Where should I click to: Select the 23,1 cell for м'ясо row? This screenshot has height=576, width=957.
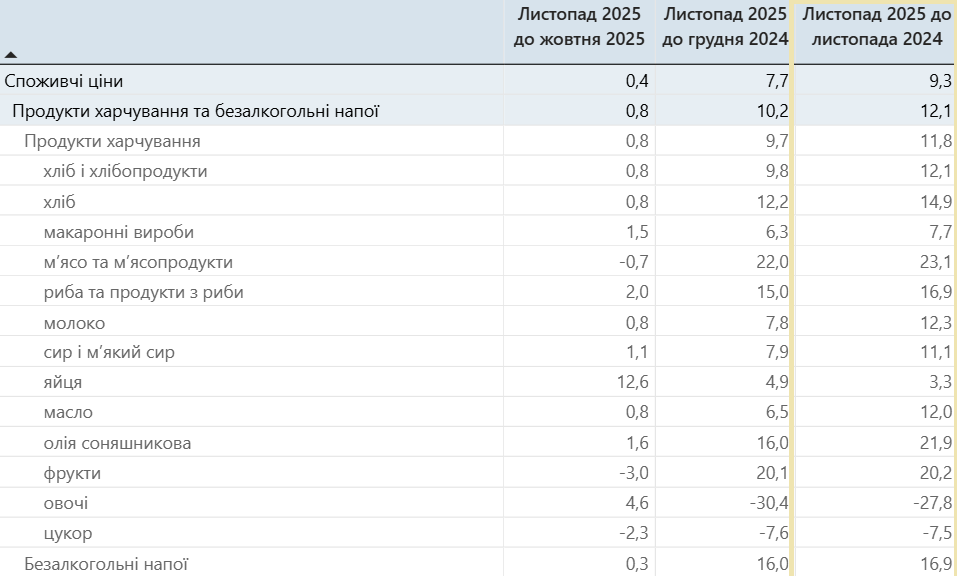pos(934,262)
